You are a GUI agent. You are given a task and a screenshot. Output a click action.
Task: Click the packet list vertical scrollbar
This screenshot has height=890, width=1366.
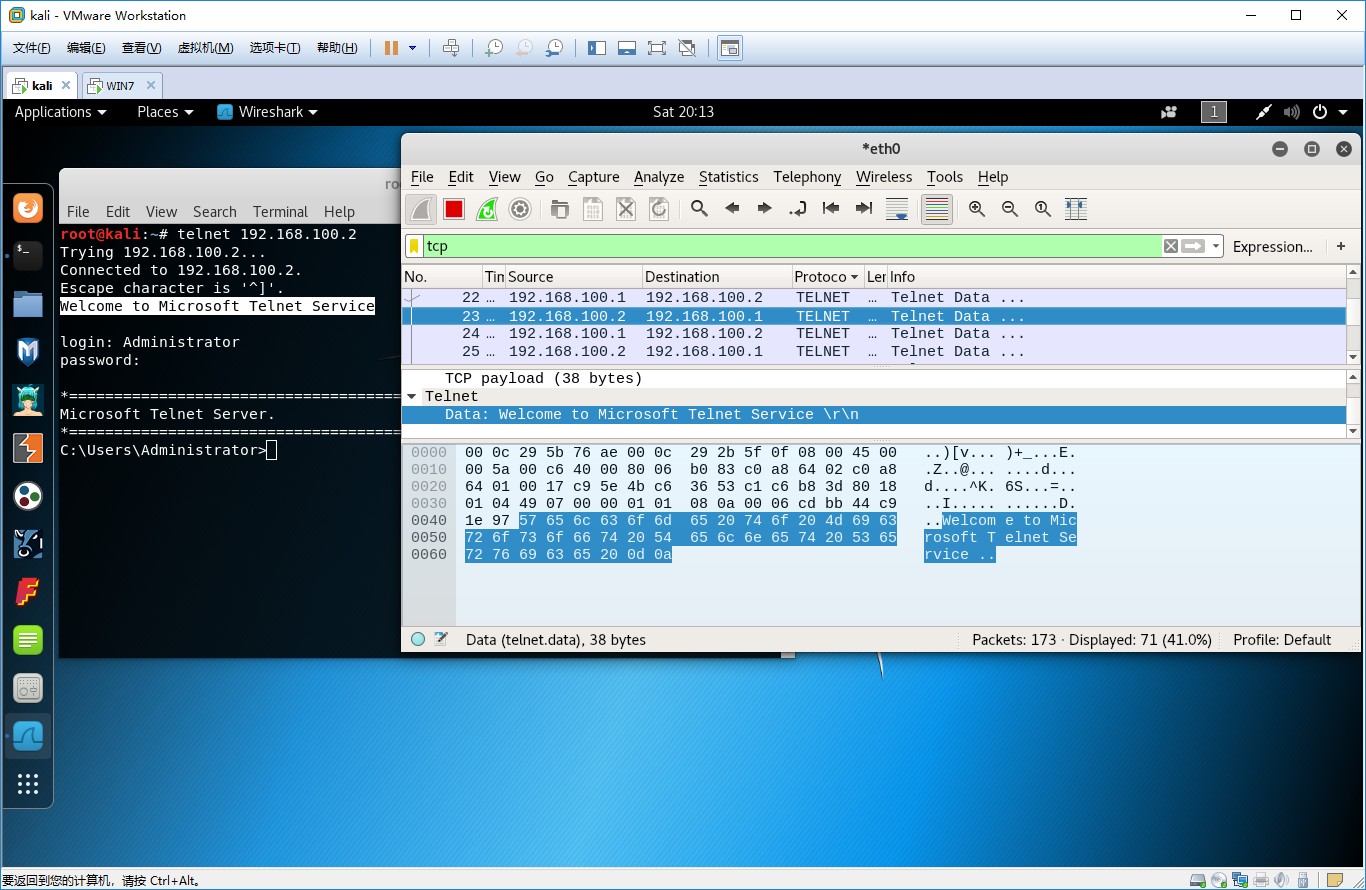coord(1353,314)
